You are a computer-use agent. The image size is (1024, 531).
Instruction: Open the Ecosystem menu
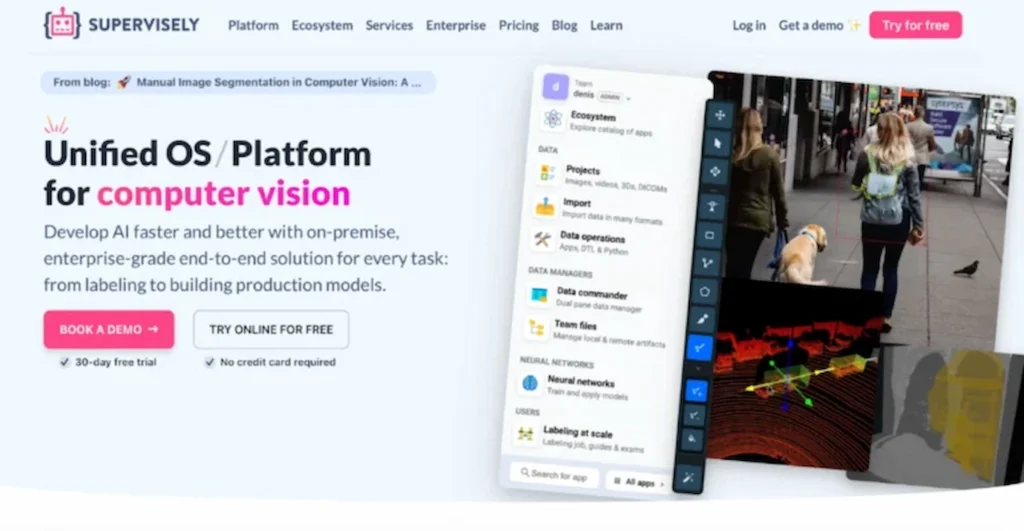[x=322, y=25]
